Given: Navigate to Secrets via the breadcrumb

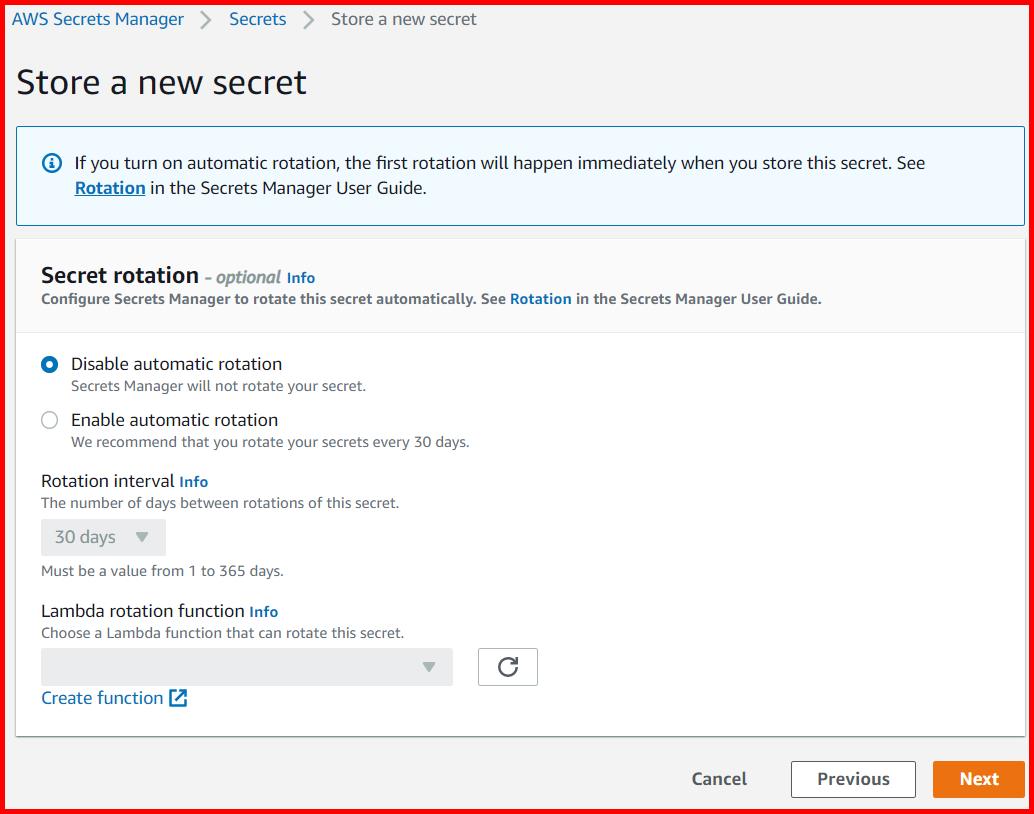Looking at the screenshot, I should pyautogui.click(x=257, y=18).
